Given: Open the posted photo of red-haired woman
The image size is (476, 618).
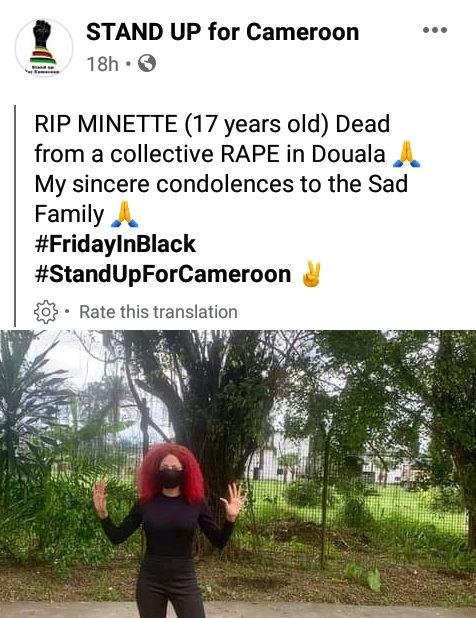Looking at the screenshot, I should [238, 474].
